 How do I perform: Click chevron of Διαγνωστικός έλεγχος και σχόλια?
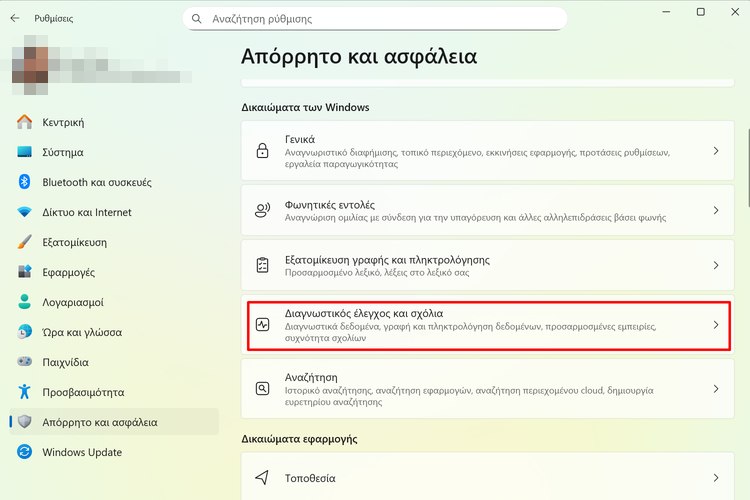tap(716, 325)
